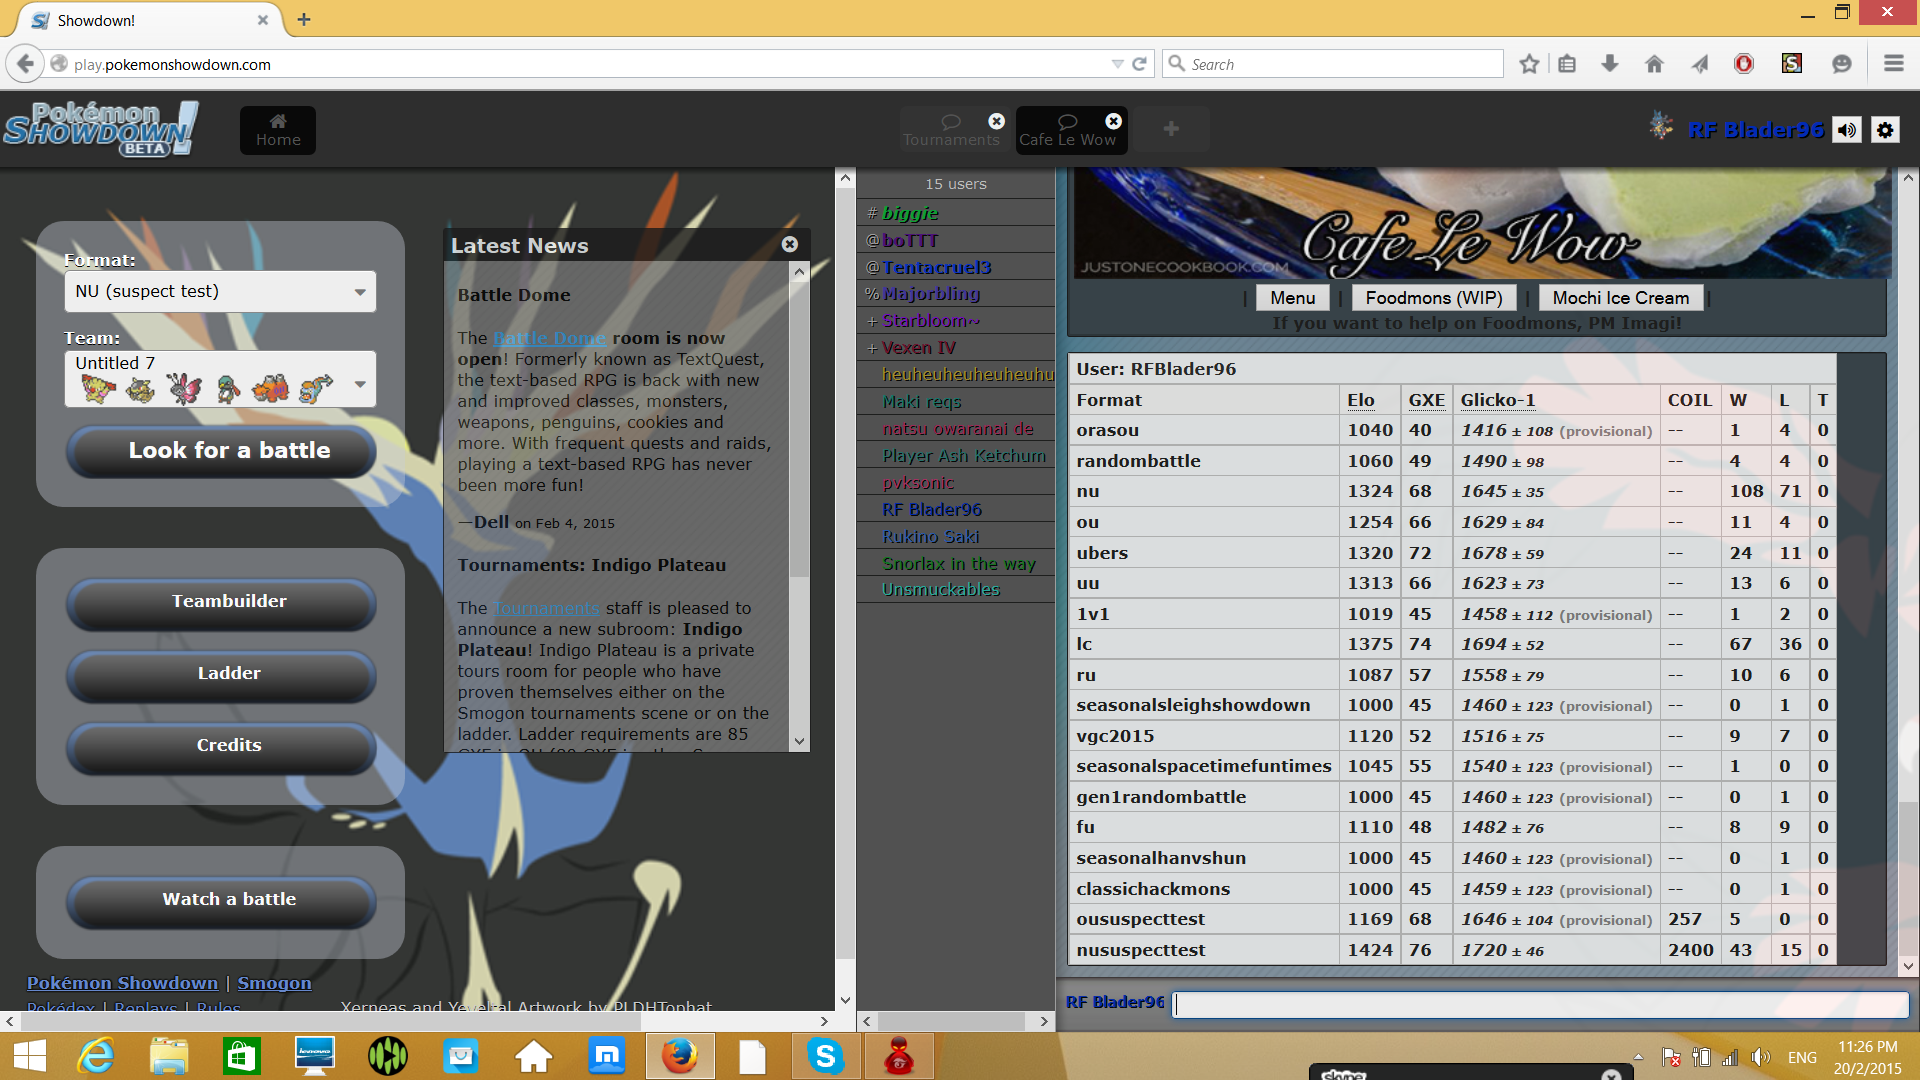1920x1080 pixels.
Task: Open the Windows Start button
Action: click(x=30, y=1056)
